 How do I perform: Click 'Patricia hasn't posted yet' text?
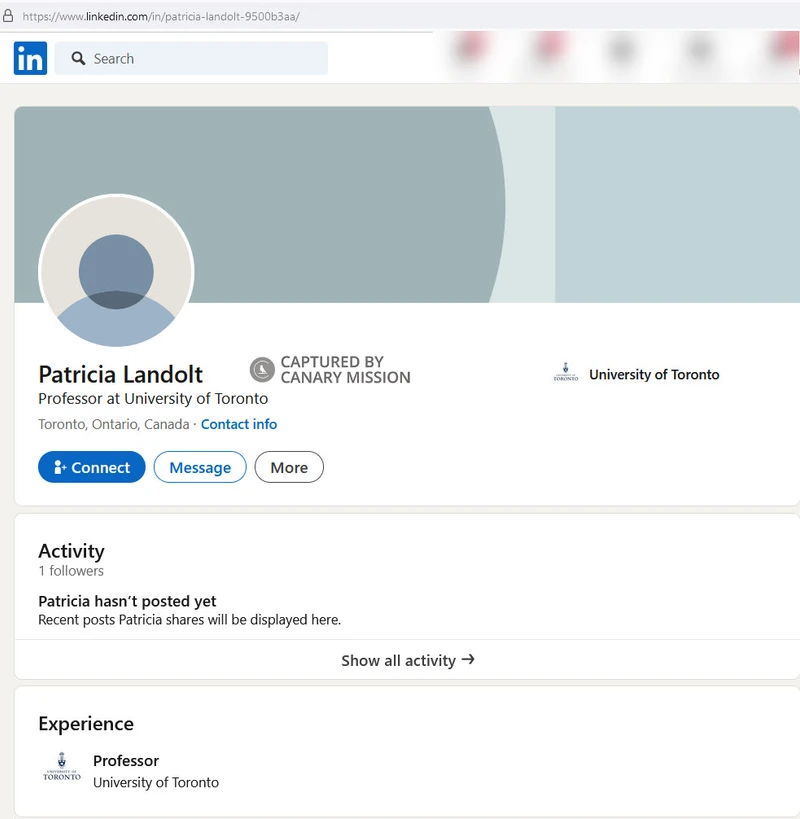[127, 601]
